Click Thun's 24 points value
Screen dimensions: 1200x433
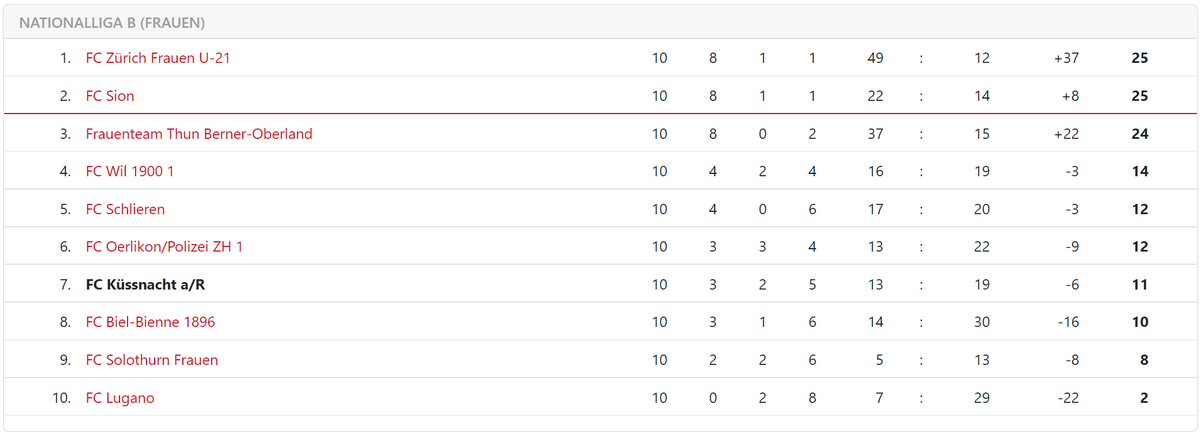[x=1139, y=134]
